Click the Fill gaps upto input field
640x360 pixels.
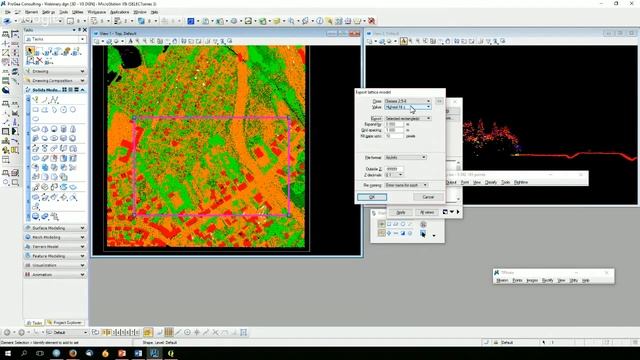(x=394, y=136)
